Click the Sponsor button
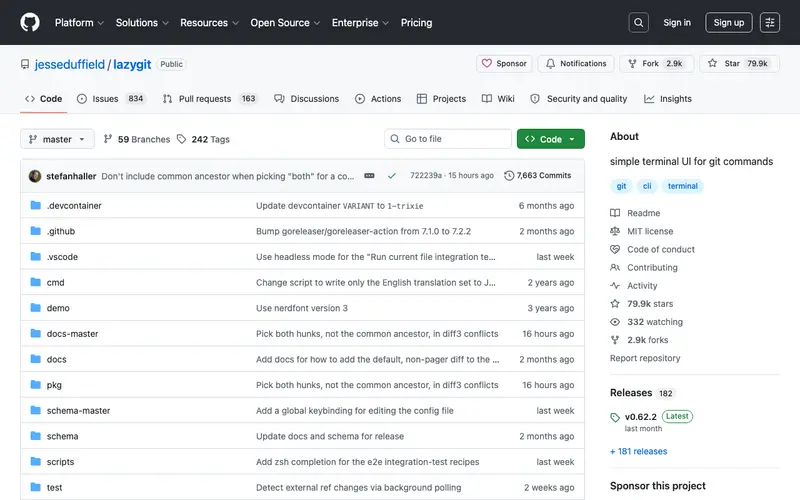The image size is (800, 500). tap(504, 63)
